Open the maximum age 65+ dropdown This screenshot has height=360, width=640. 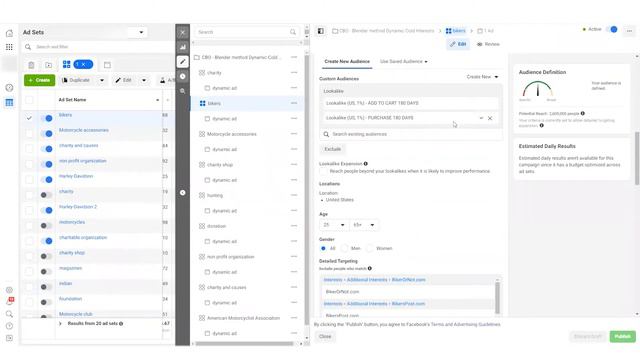[364, 225]
